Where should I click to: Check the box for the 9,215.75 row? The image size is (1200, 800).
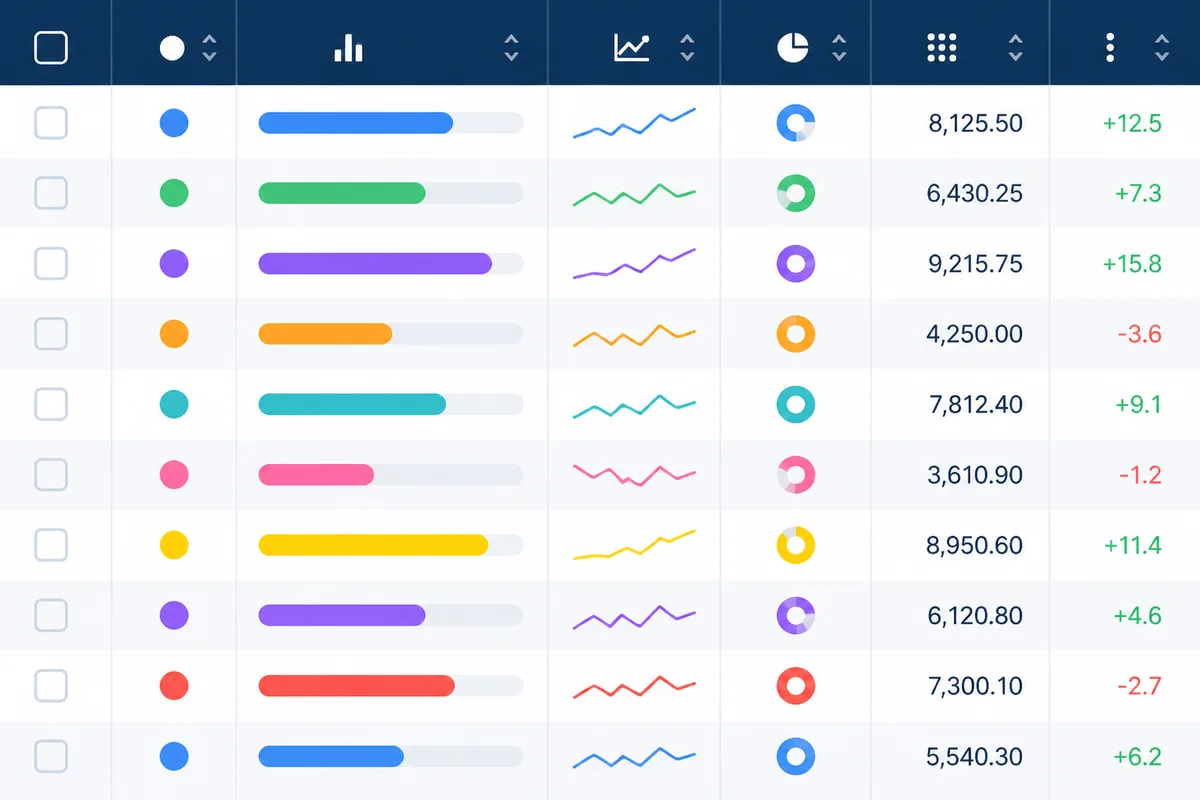[51, 264]
